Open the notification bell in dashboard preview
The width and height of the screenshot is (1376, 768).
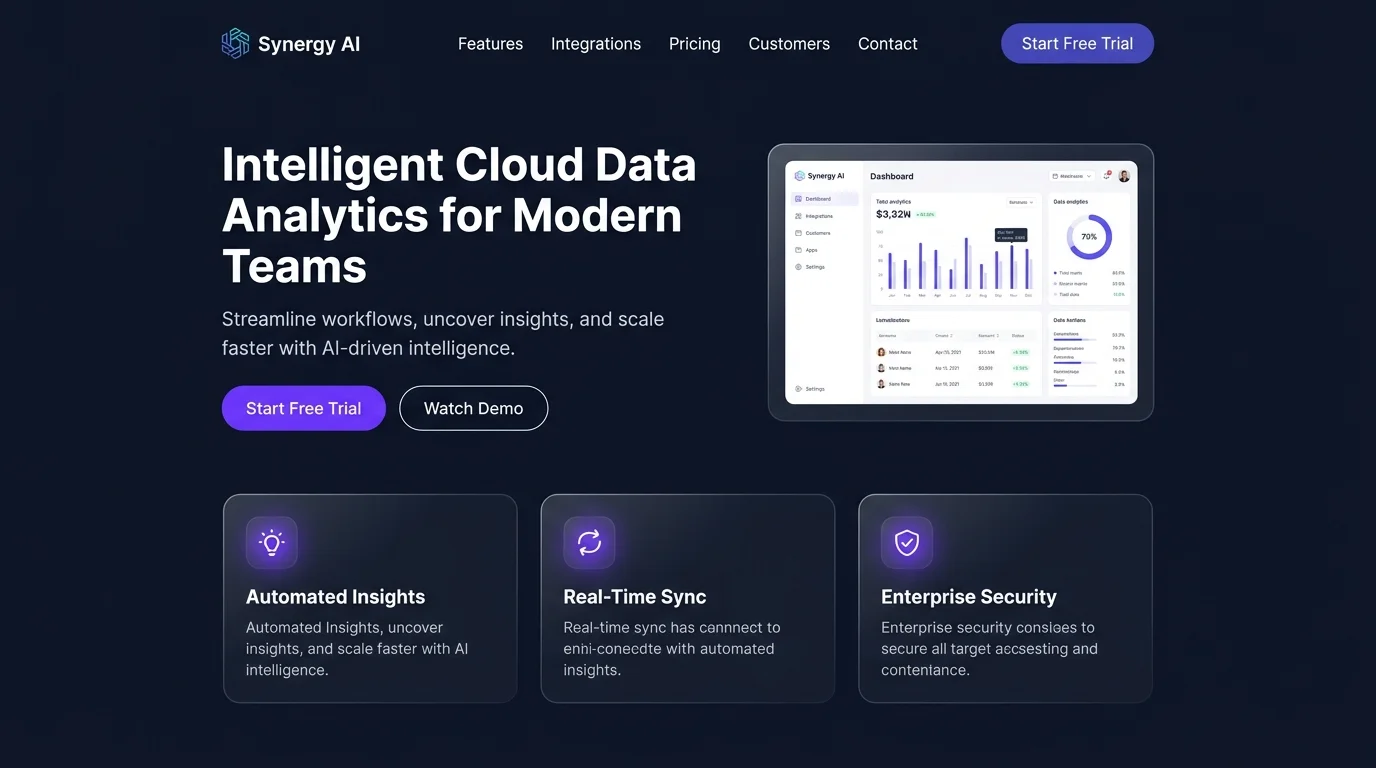tap(1107, 176)
